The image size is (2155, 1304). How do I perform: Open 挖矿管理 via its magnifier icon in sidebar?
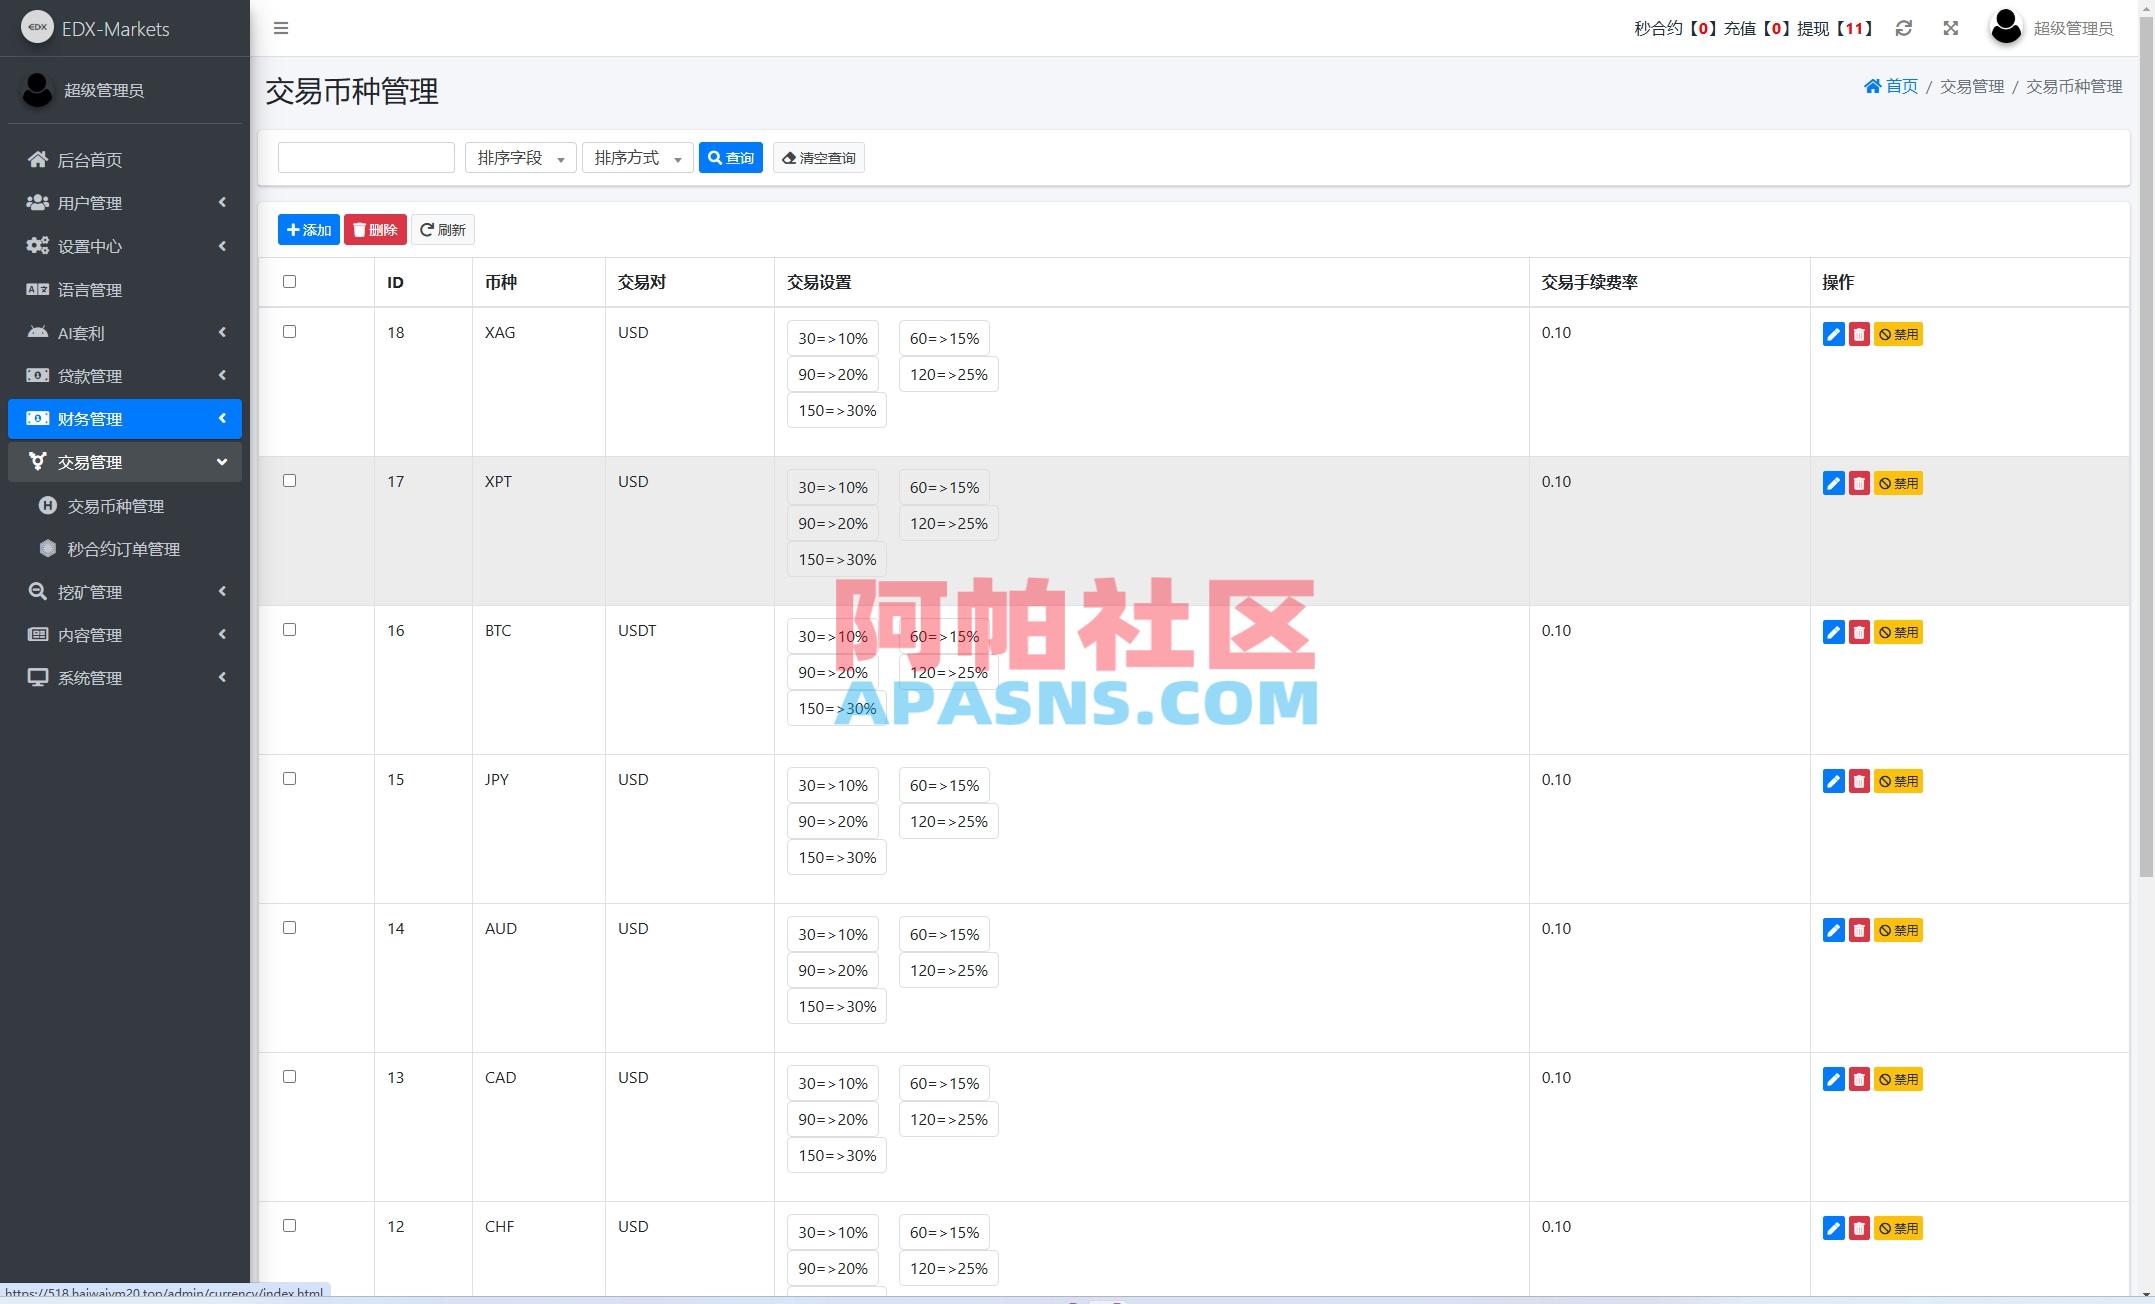pyautogui.click(x=37, y=591)
